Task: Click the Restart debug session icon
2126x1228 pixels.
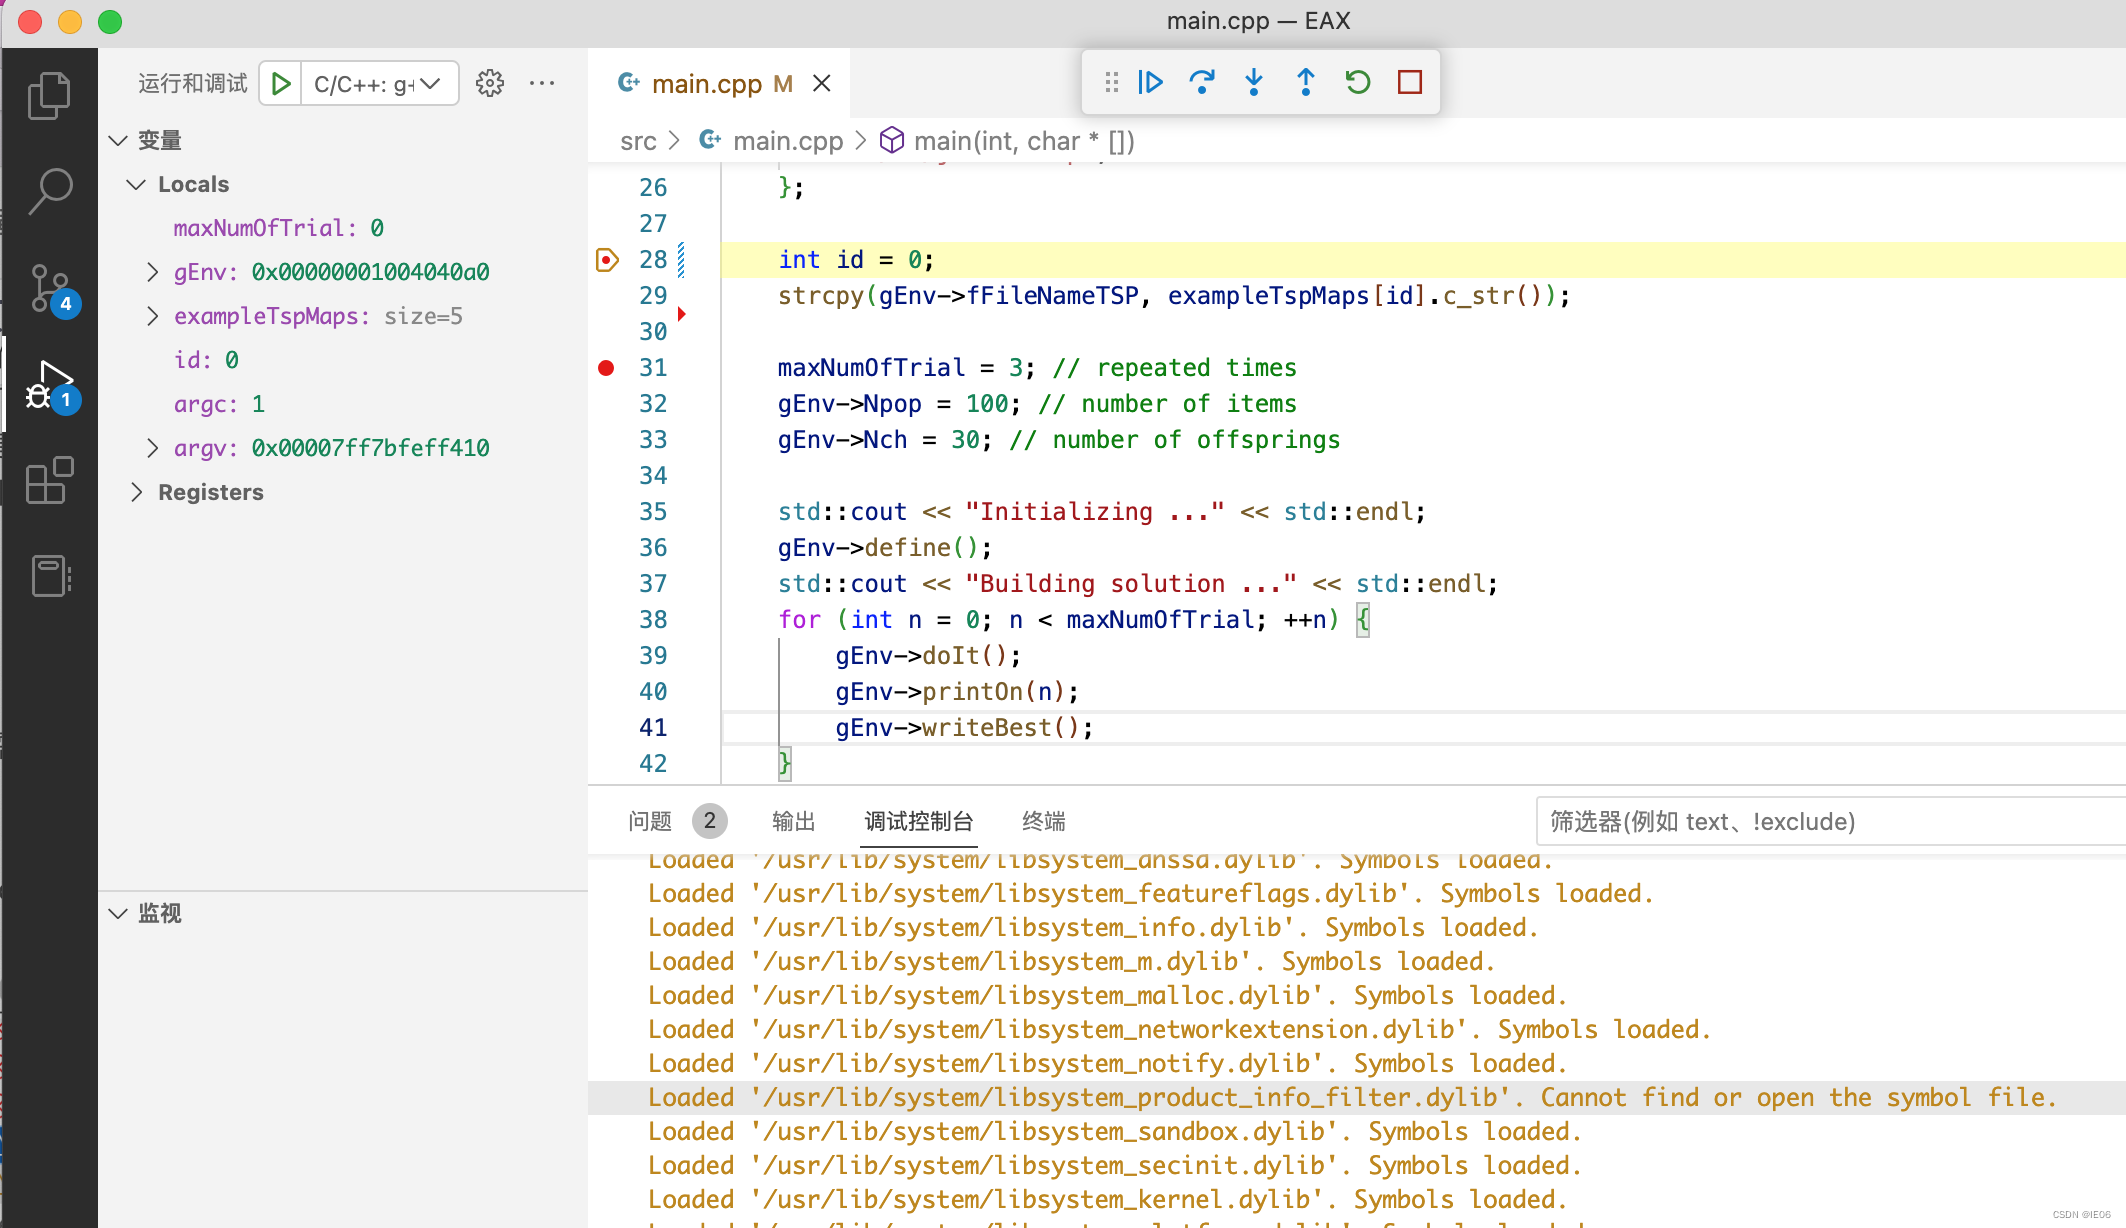Action: [1355, 80]
